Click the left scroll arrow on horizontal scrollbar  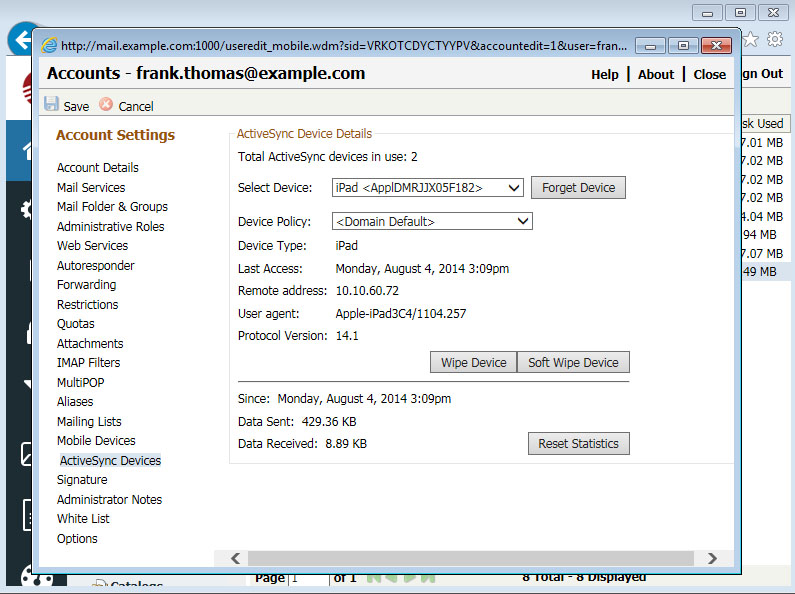point(236,559)
